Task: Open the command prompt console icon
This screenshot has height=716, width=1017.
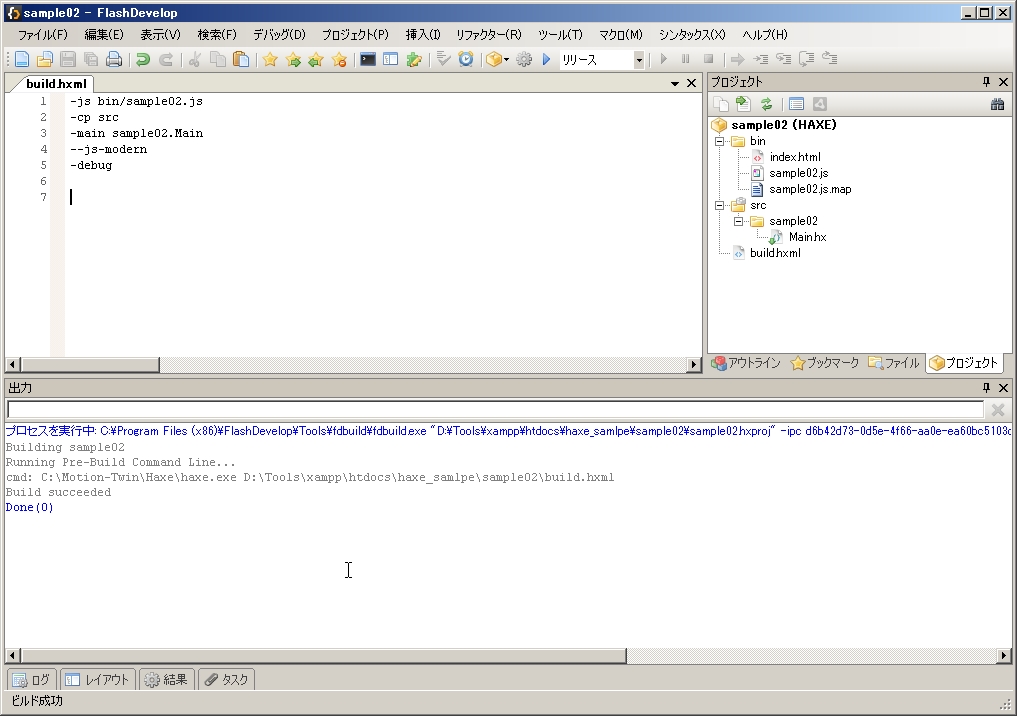Action: [368, 60]
